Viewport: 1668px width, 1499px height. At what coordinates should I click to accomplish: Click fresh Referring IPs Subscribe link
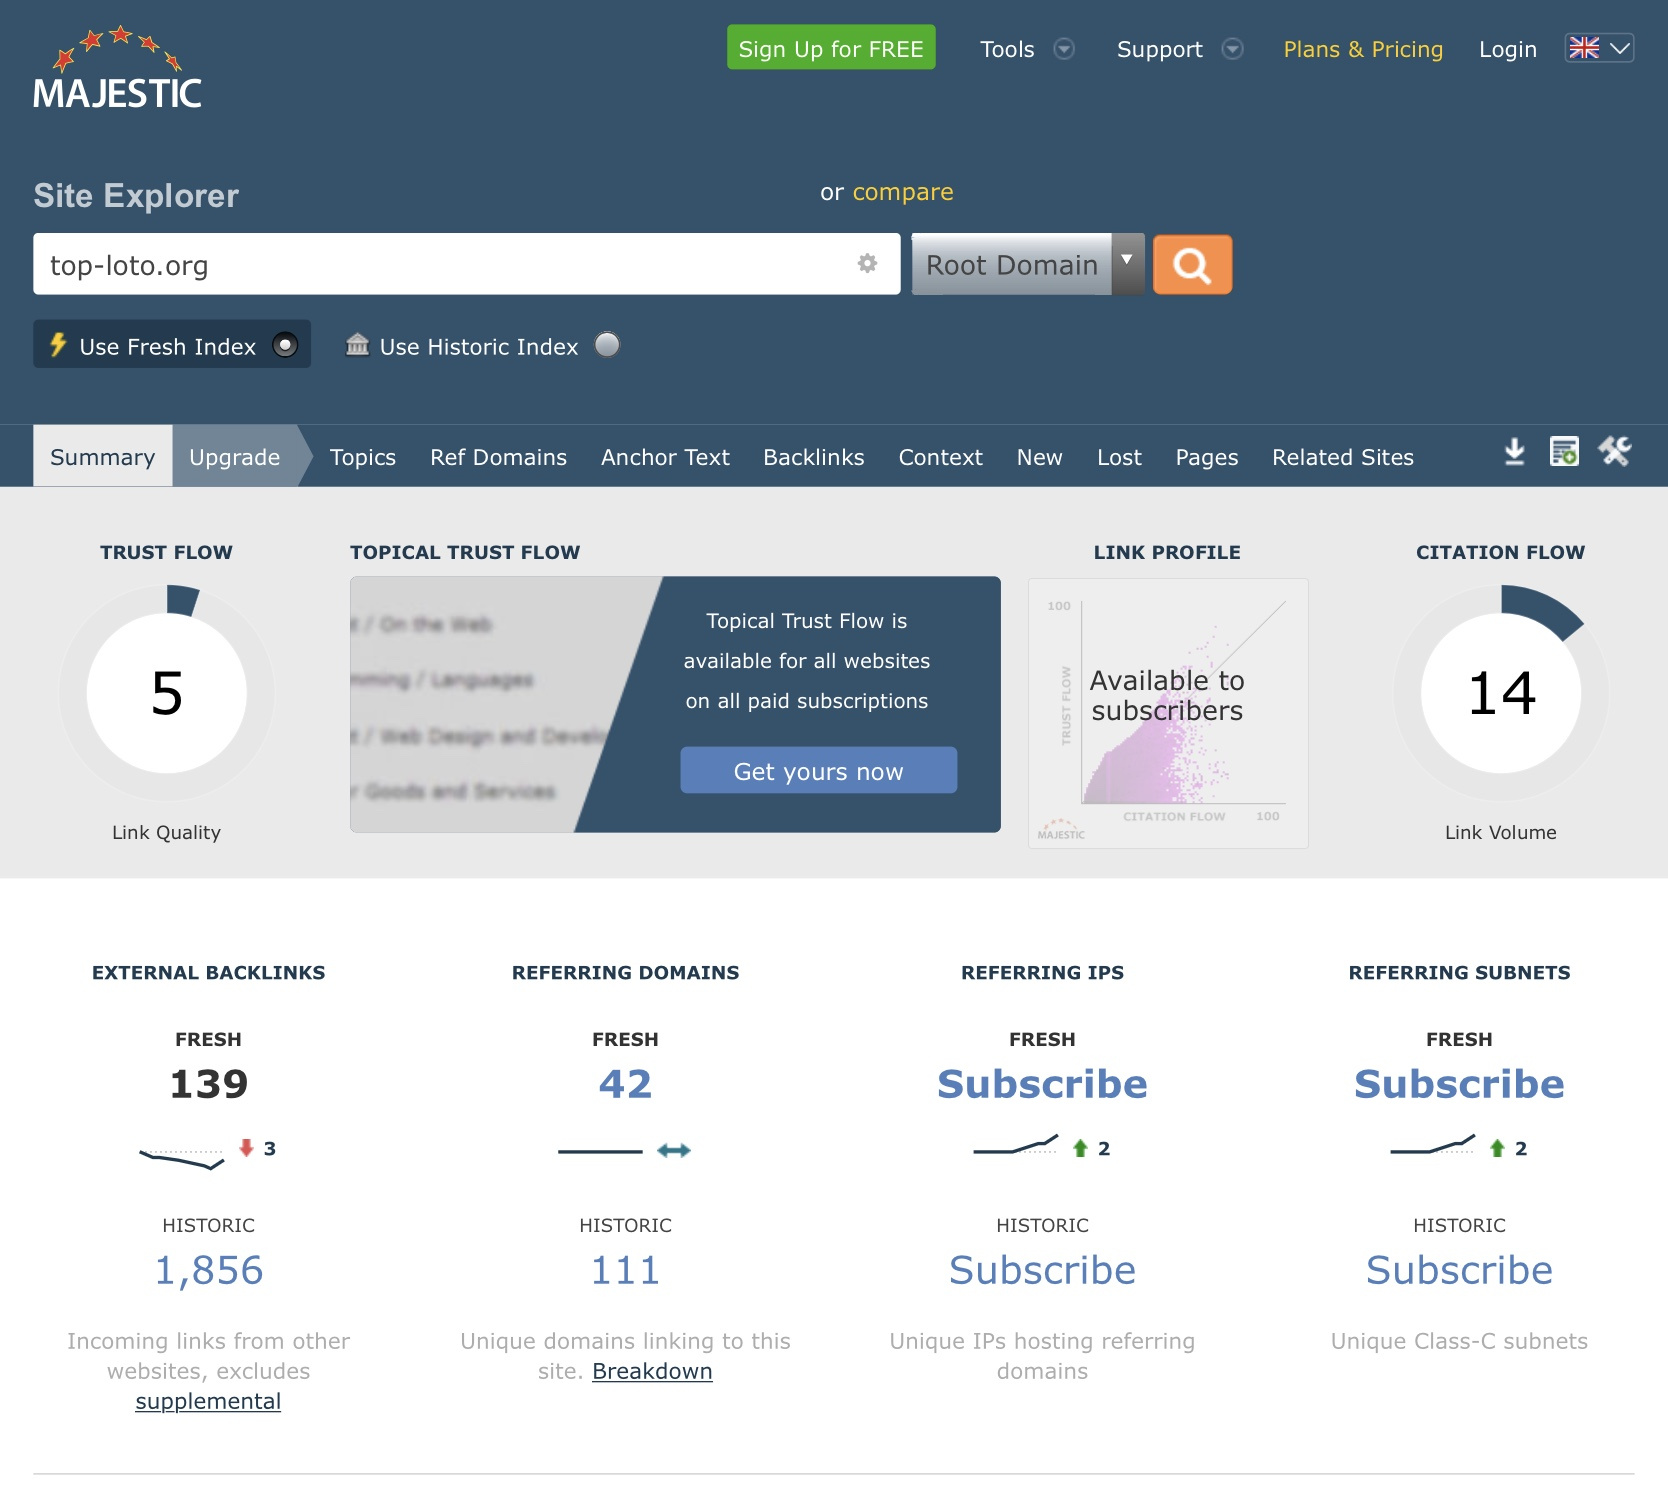1042,1084
